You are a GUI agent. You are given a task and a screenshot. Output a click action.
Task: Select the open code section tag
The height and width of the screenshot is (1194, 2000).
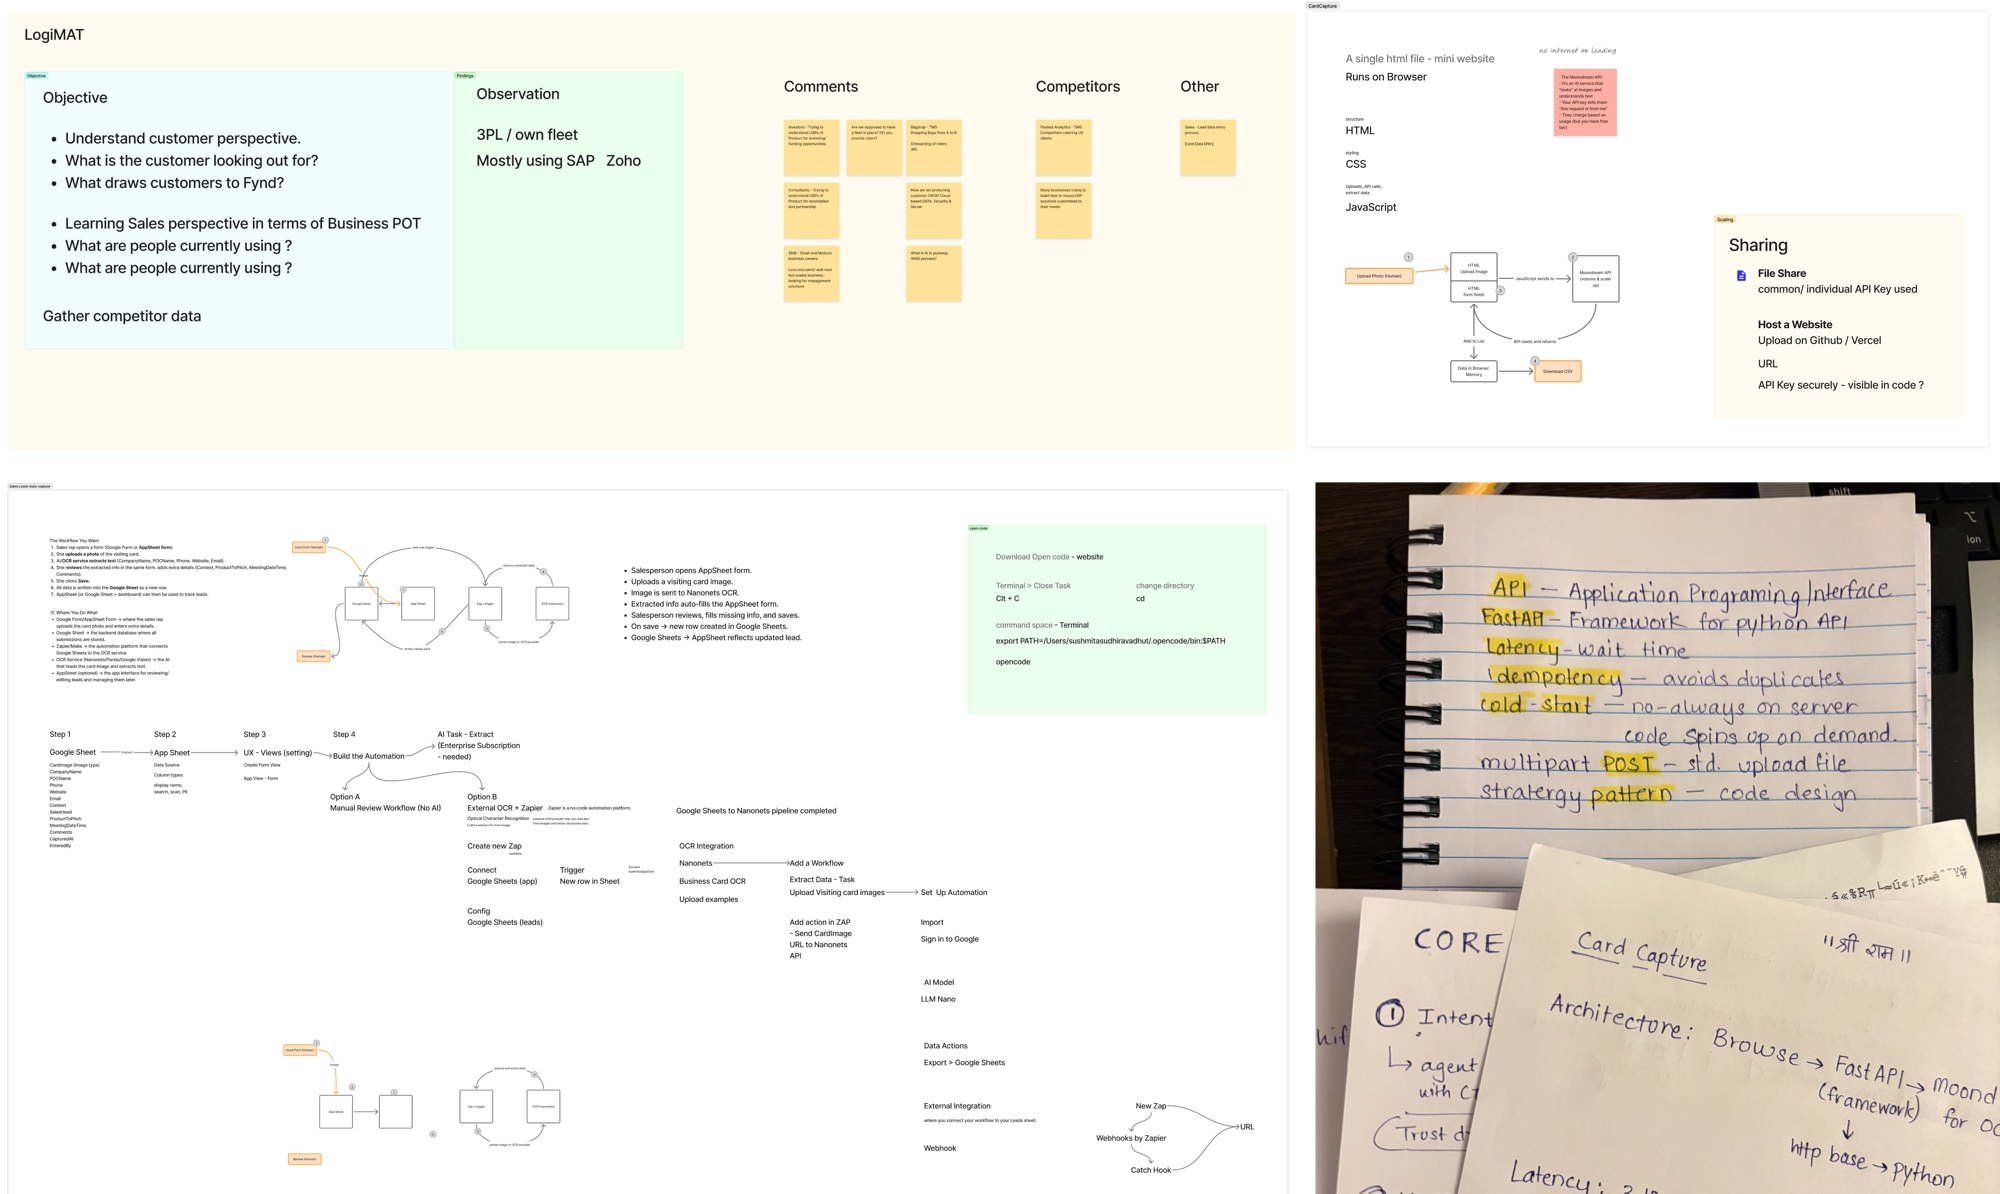tap(978, 528)
